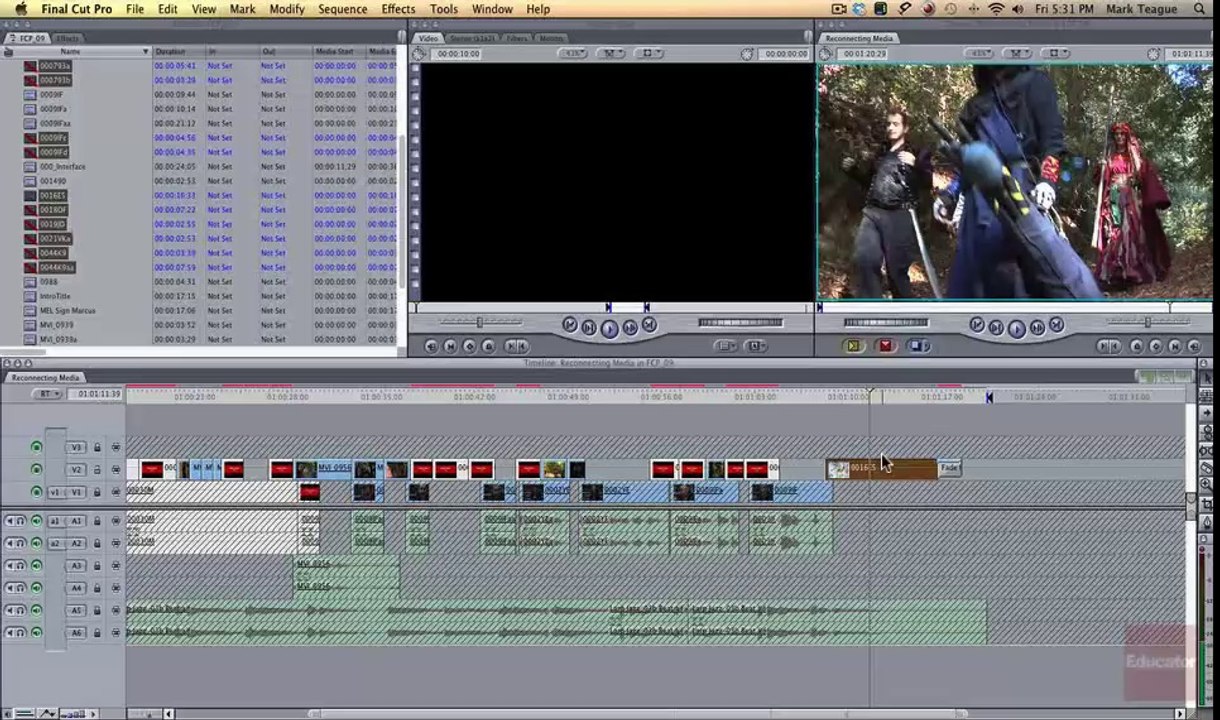The image size is (1220, 720).
Task: Click the Viewer duration timecode field
Action: [x=457, y=53]
